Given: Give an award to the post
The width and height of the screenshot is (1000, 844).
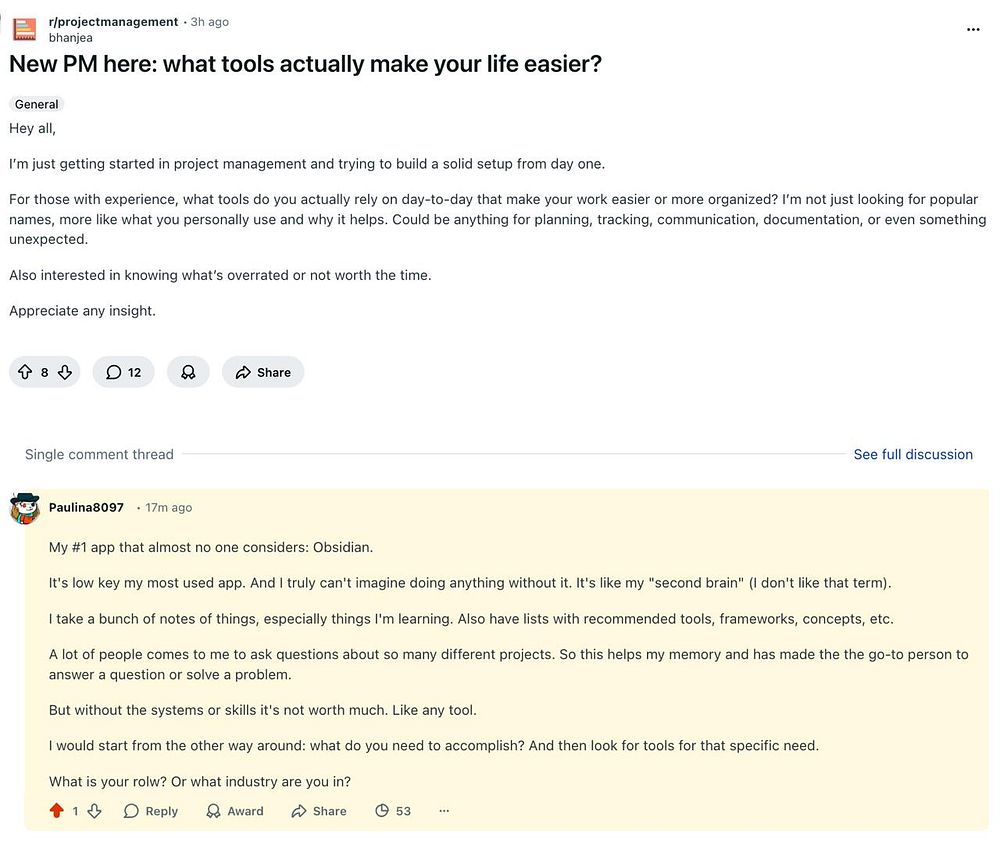Looking at the screenshot, I should 188,372.
